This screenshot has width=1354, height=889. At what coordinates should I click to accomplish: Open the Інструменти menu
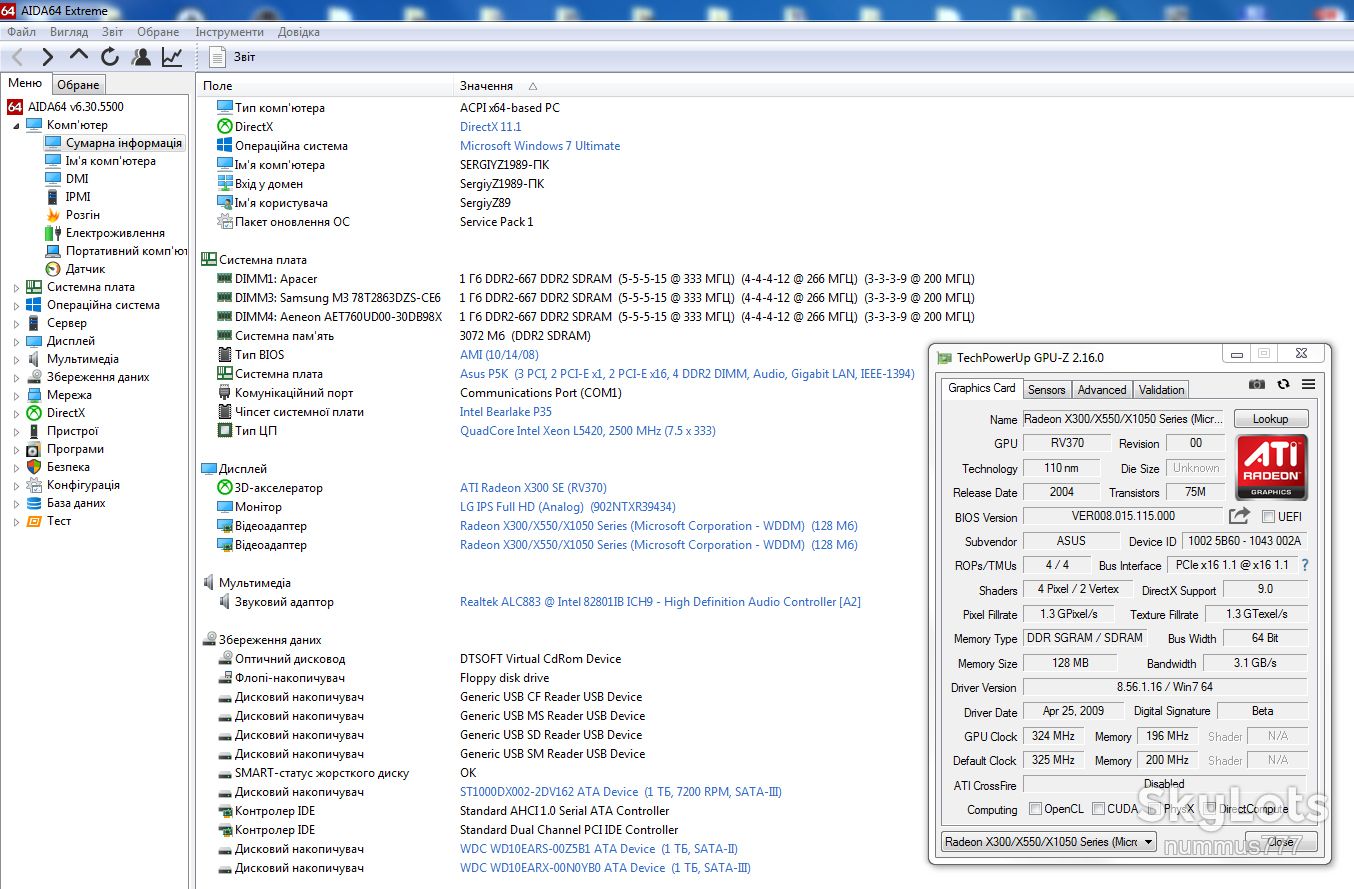pos(230,32)
